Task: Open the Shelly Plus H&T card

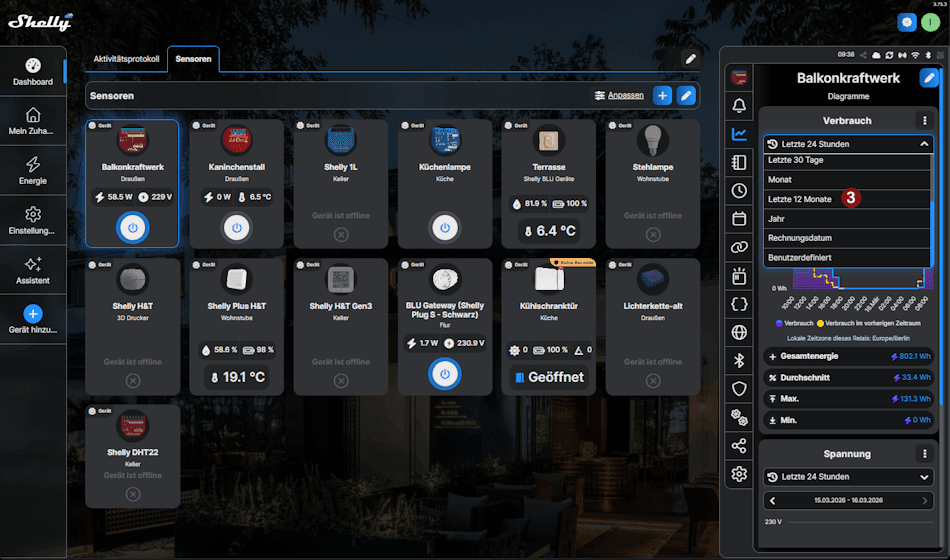Action: [236, 327]
